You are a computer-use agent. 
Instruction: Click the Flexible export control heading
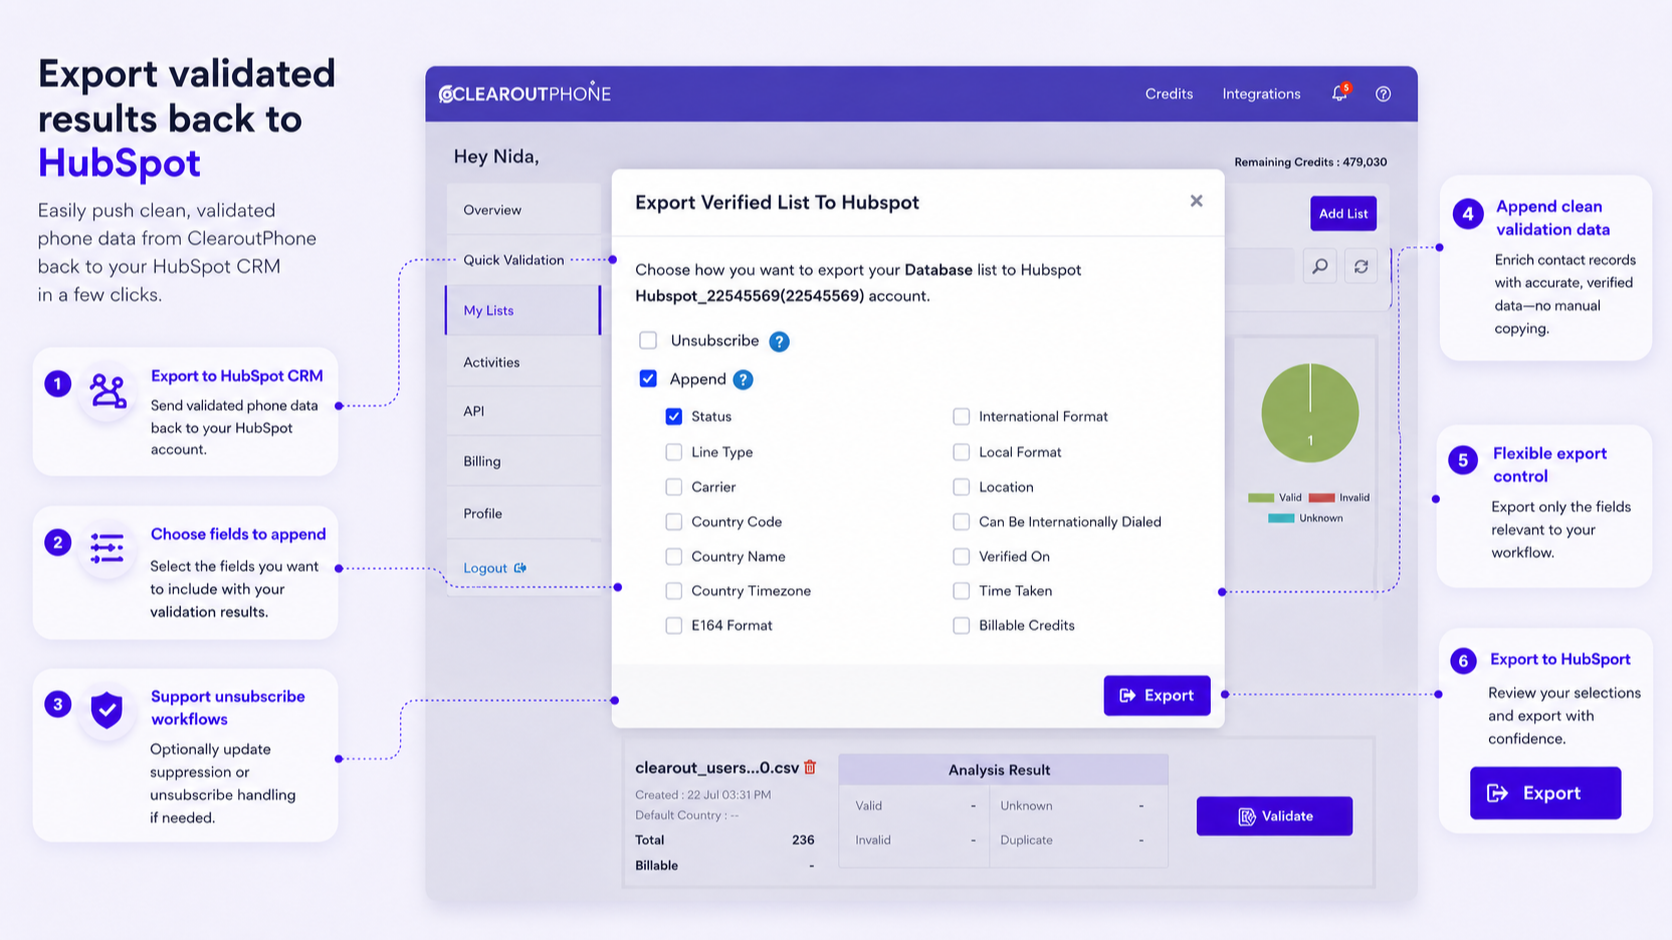click(1550, 465)
